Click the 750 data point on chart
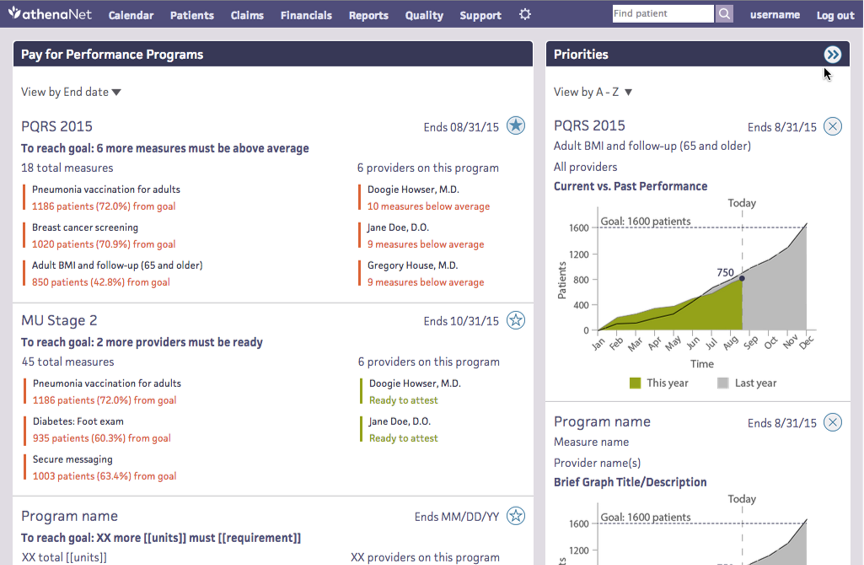The width and height of the screenshot is (864, 565). click(741, 278)
